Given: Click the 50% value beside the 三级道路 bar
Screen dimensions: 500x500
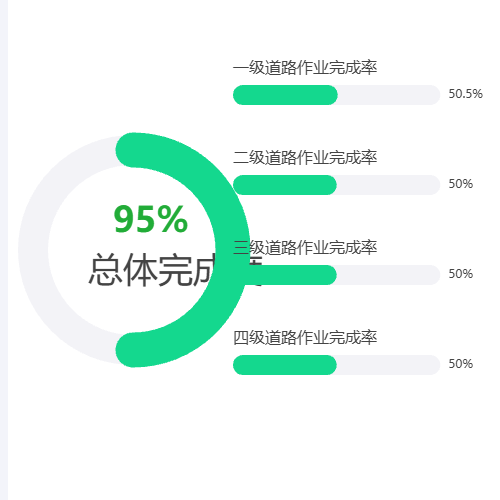Looking at the screenshot, I should pyautogui.click(x=461, y=274).
